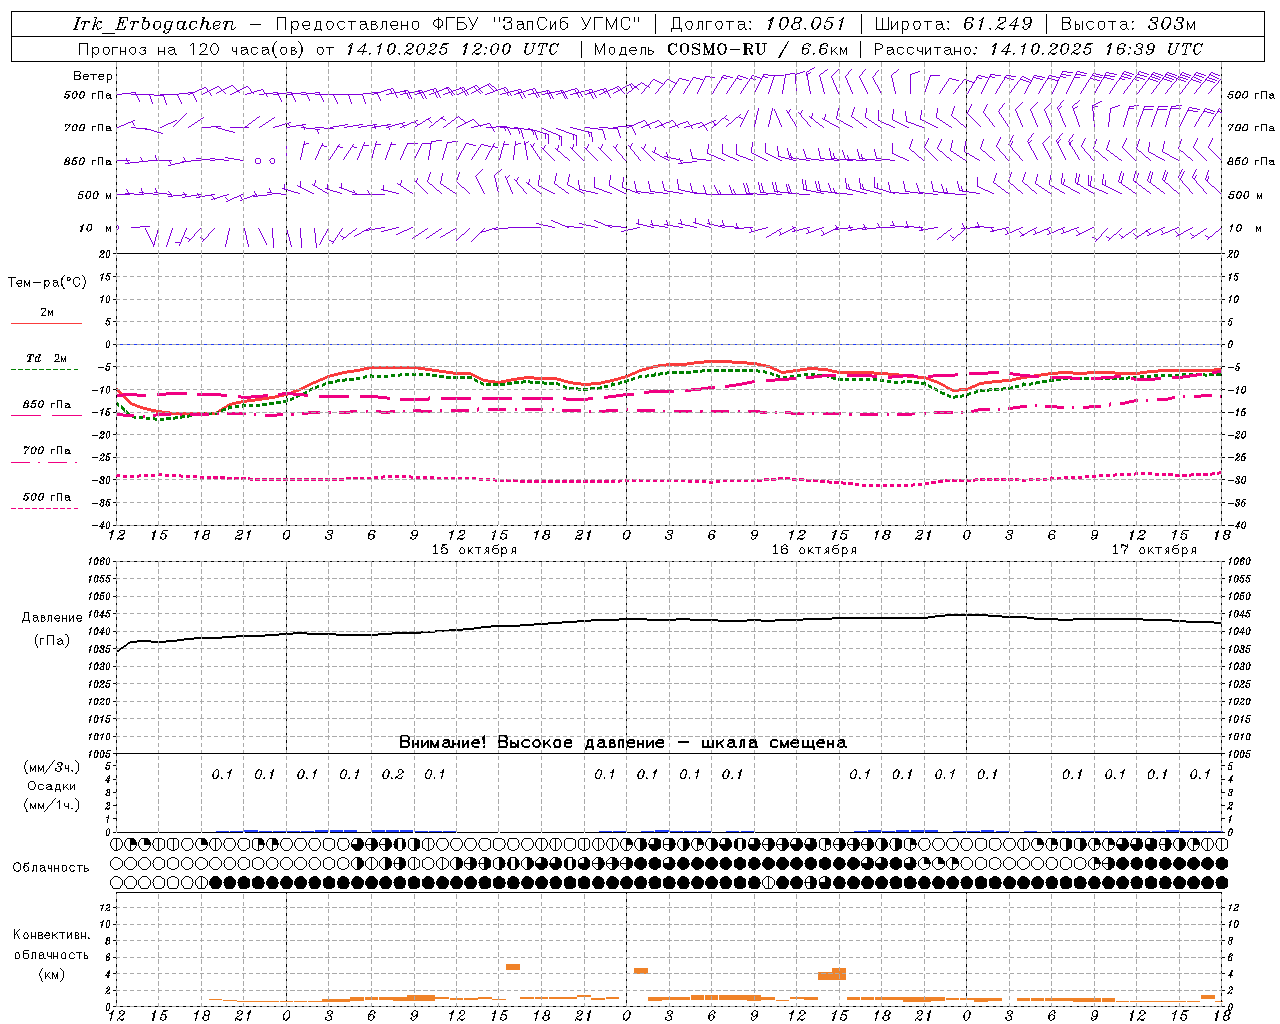1280x1024 pixels.
Task: Click the Долгота: 108.051 value
Action: (758, 24)
